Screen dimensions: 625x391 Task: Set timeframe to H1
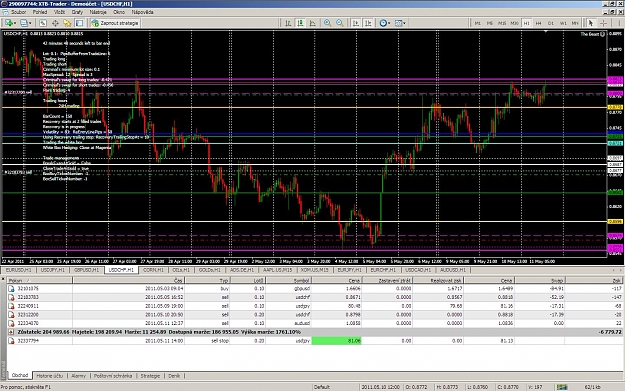pyautogui.click(x=527, y=23)
